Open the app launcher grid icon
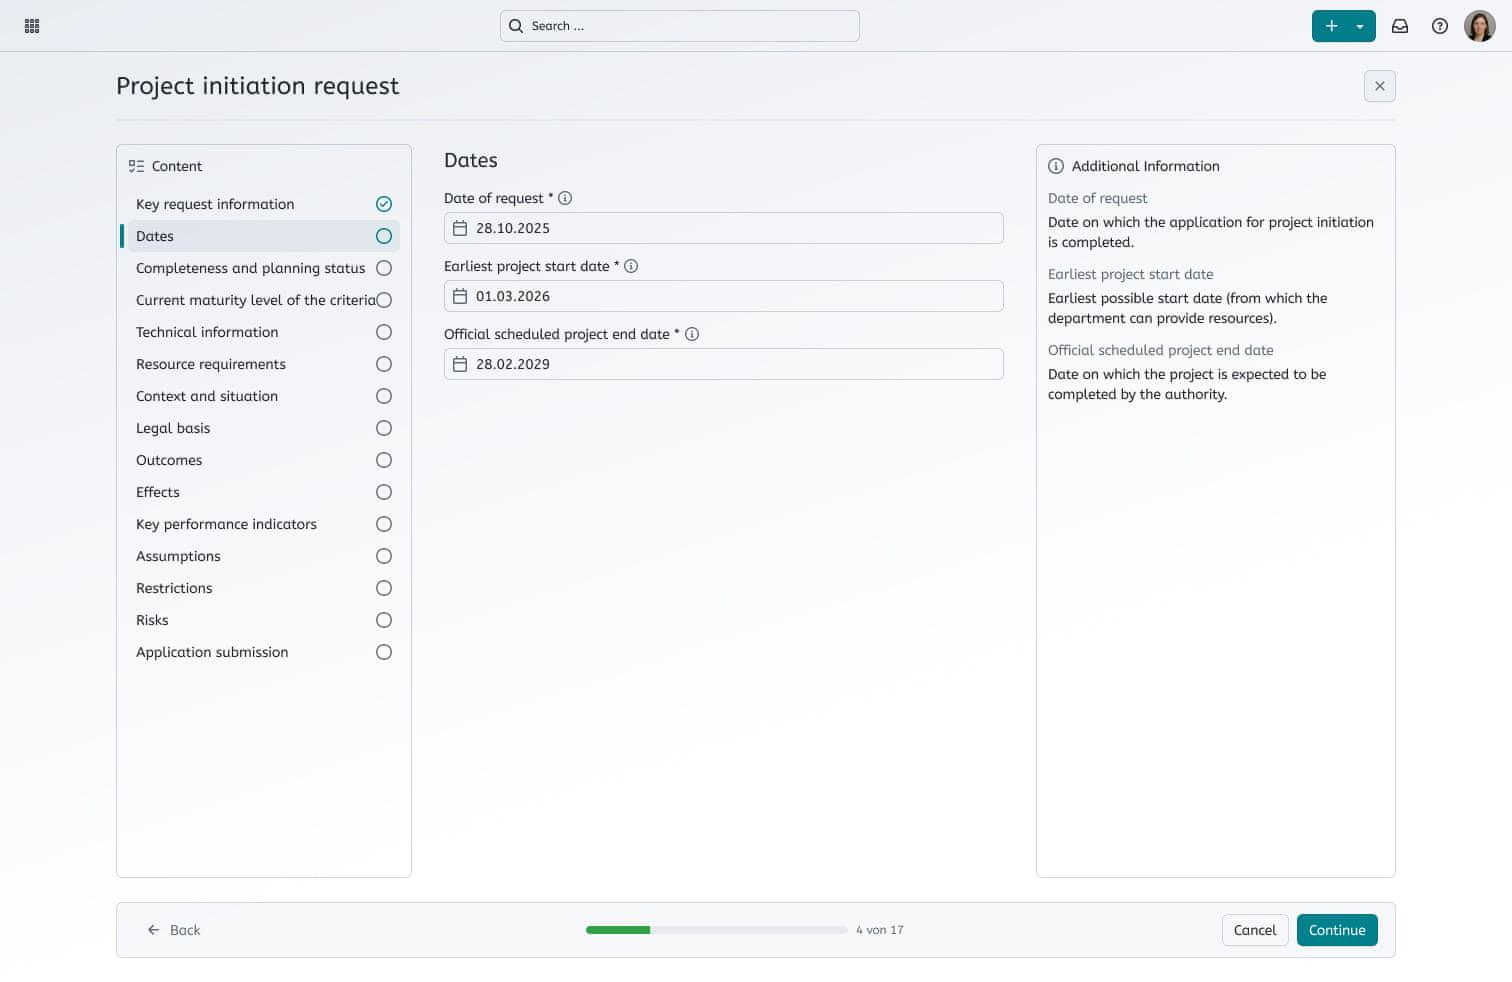The height and width of the screenshot is (982, 1512). click(31, 25)
